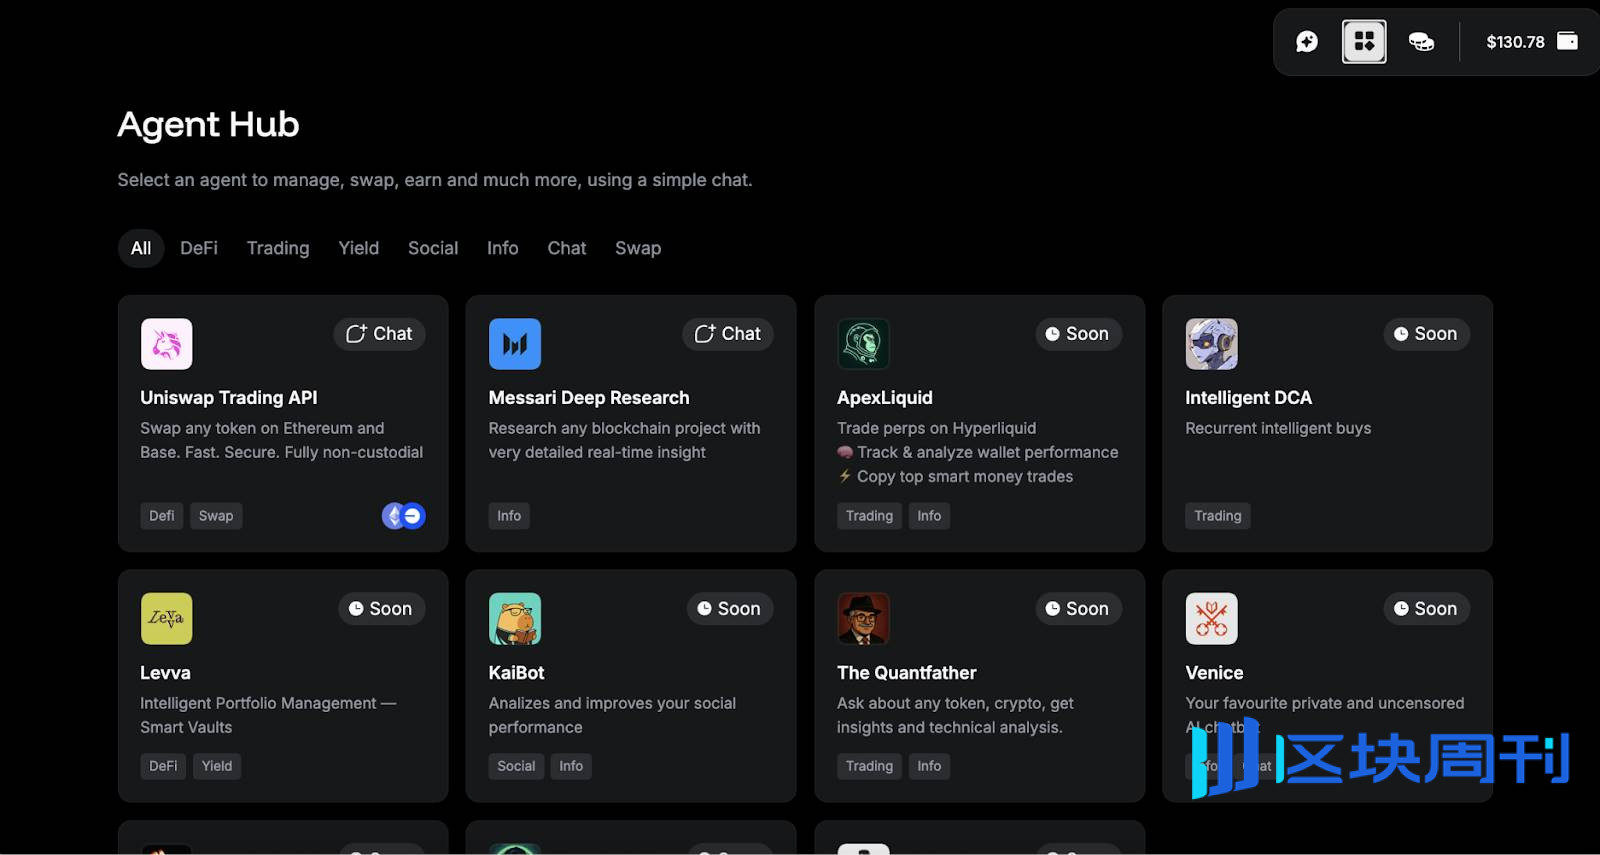The width and height of the screenshot is (1600, 855).
Task: Open the coins icon in top bar
Action: point(1421,42)
